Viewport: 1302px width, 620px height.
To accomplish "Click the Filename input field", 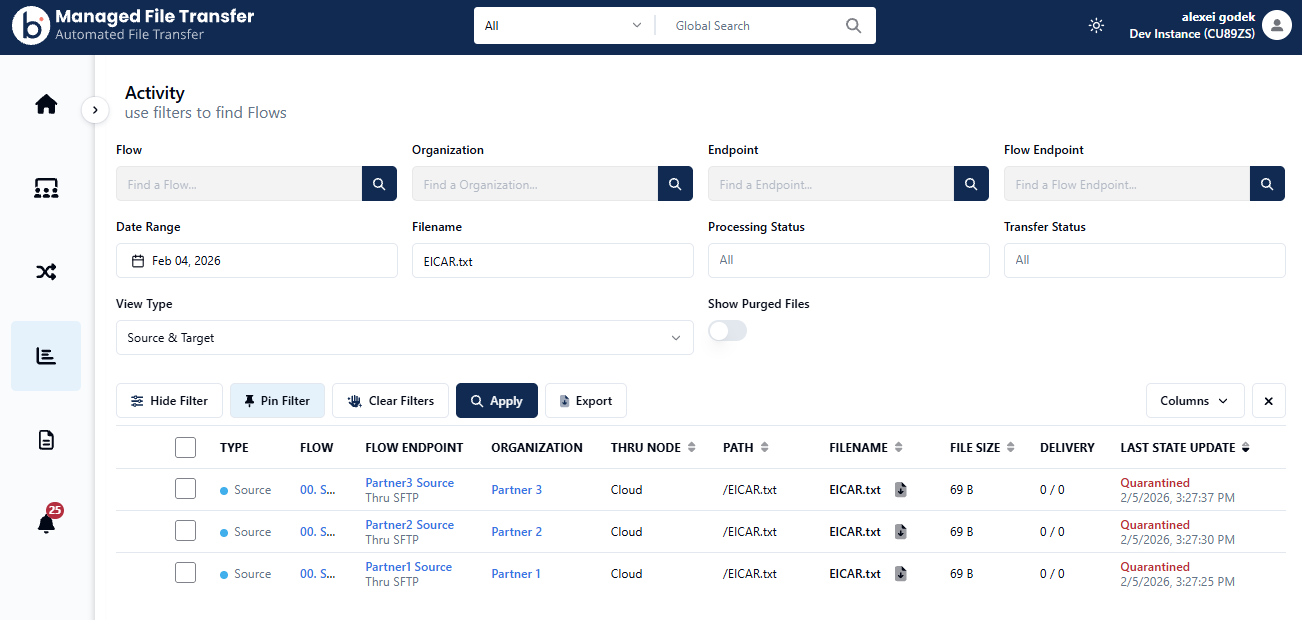I will pyautogui.click(x=552, y=261).
